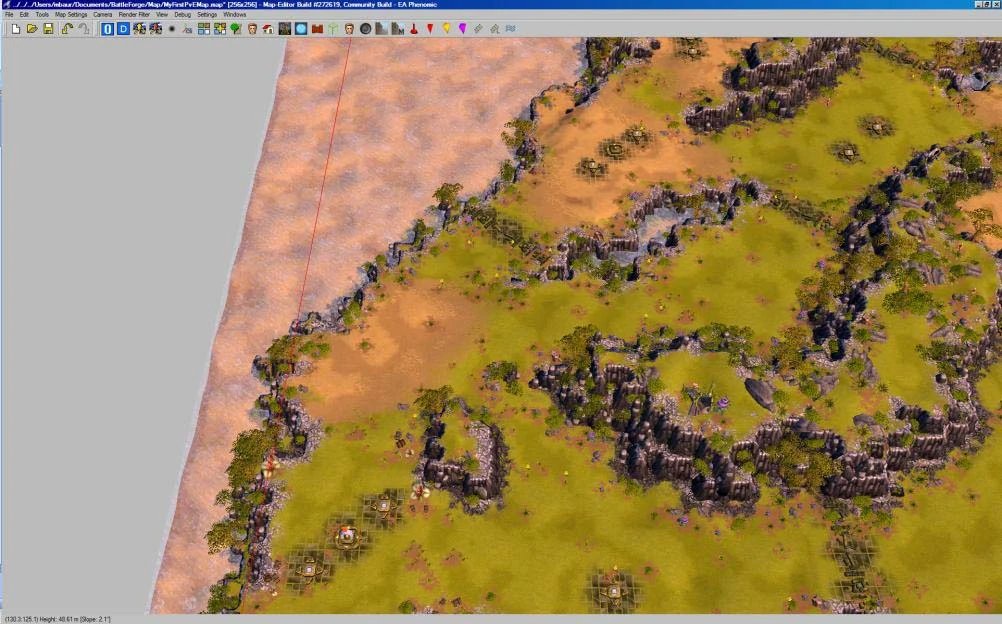Click the greyed redo arrow icon
Screen dimensions: 1002x624
(x=83, y=29)
